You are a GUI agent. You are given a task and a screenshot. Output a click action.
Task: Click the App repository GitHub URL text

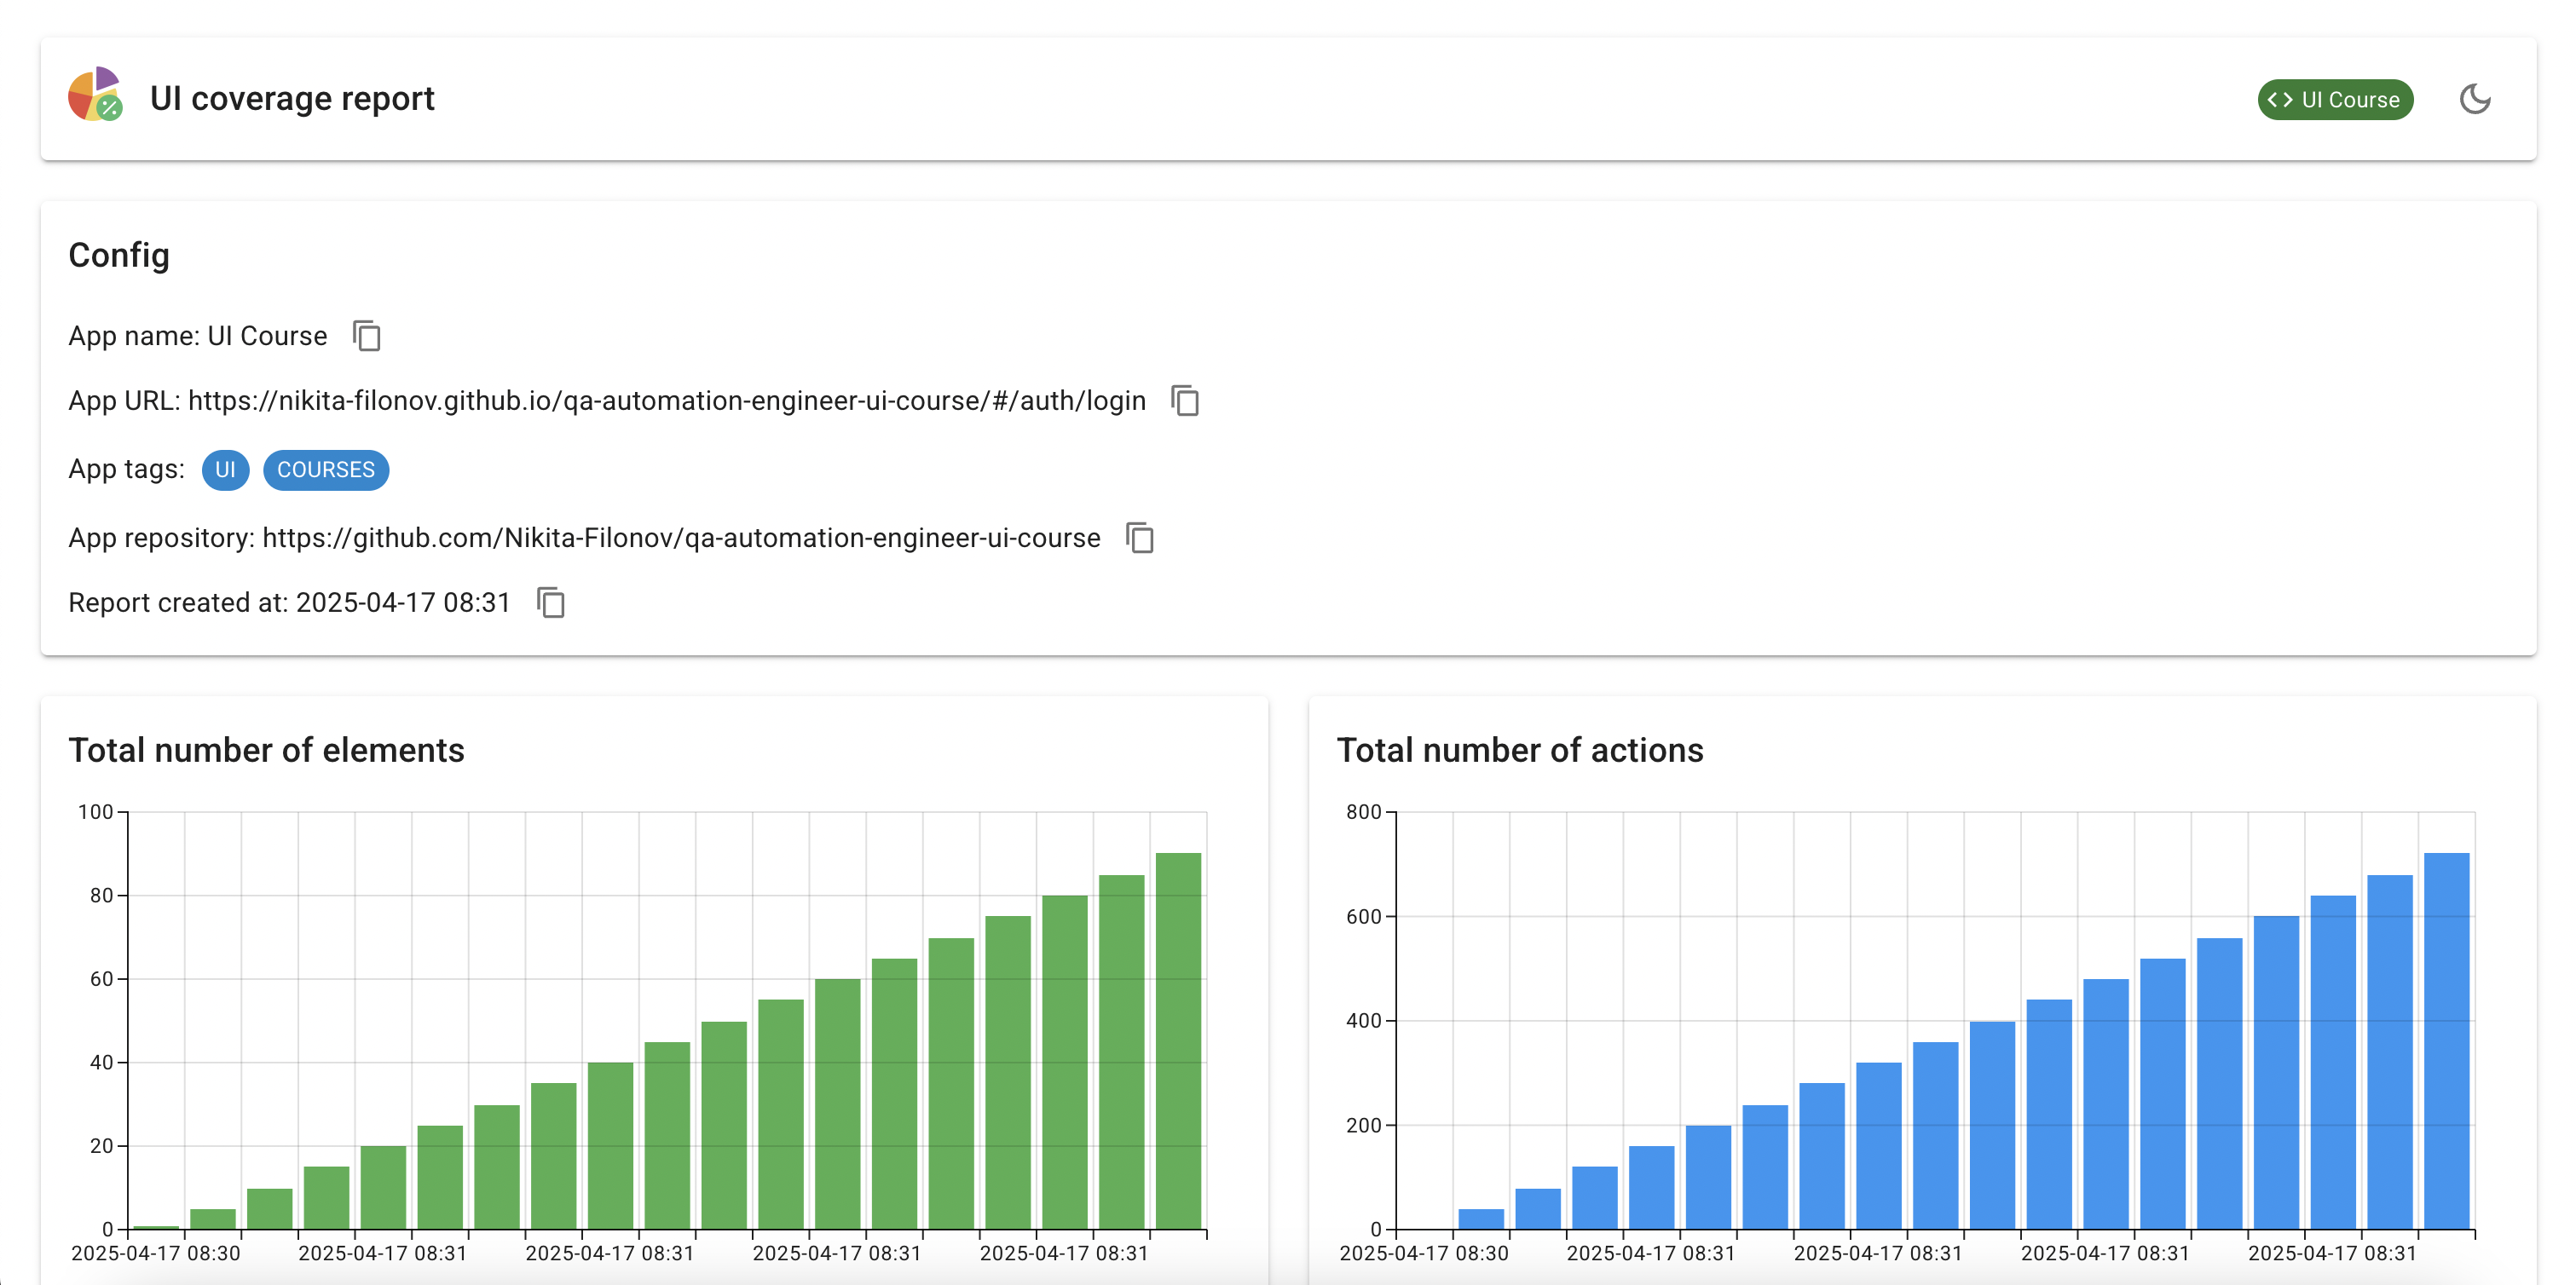681,538
